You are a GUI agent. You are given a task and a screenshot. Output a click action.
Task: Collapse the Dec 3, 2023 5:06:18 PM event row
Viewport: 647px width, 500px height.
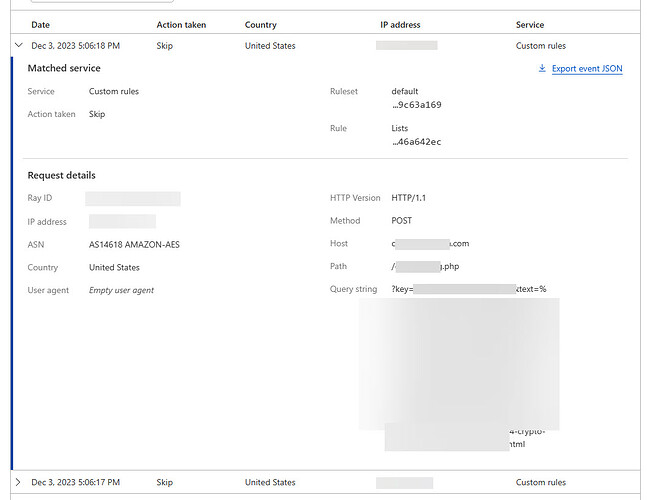point(19,45)
